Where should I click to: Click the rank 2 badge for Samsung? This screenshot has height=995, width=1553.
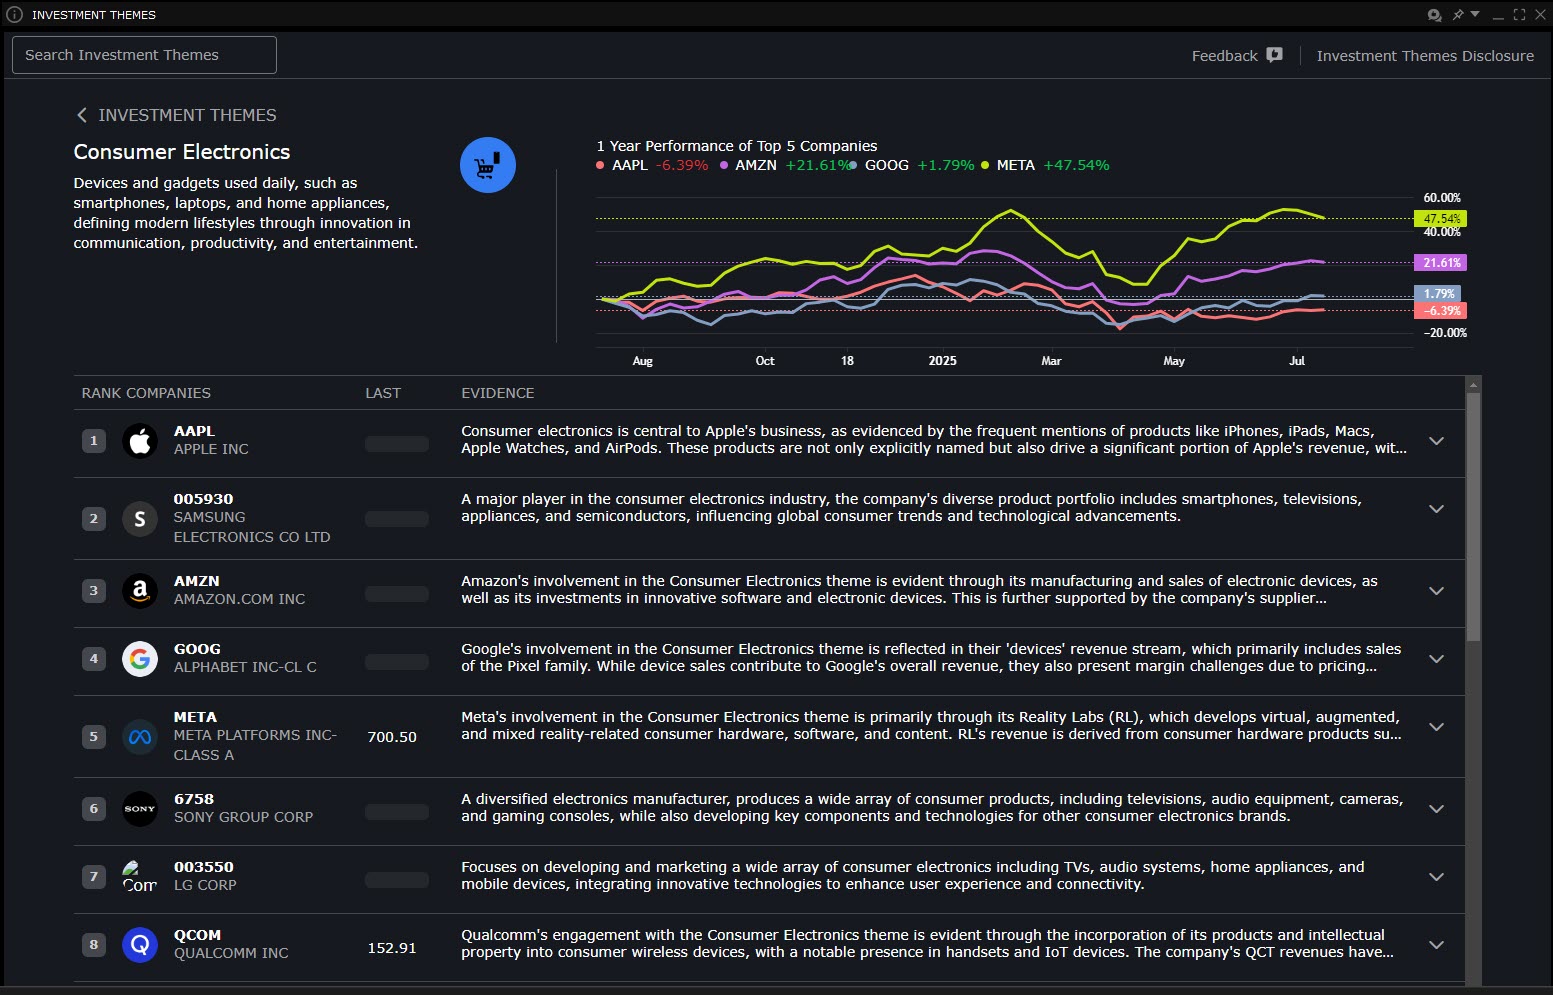coord(94,518)
